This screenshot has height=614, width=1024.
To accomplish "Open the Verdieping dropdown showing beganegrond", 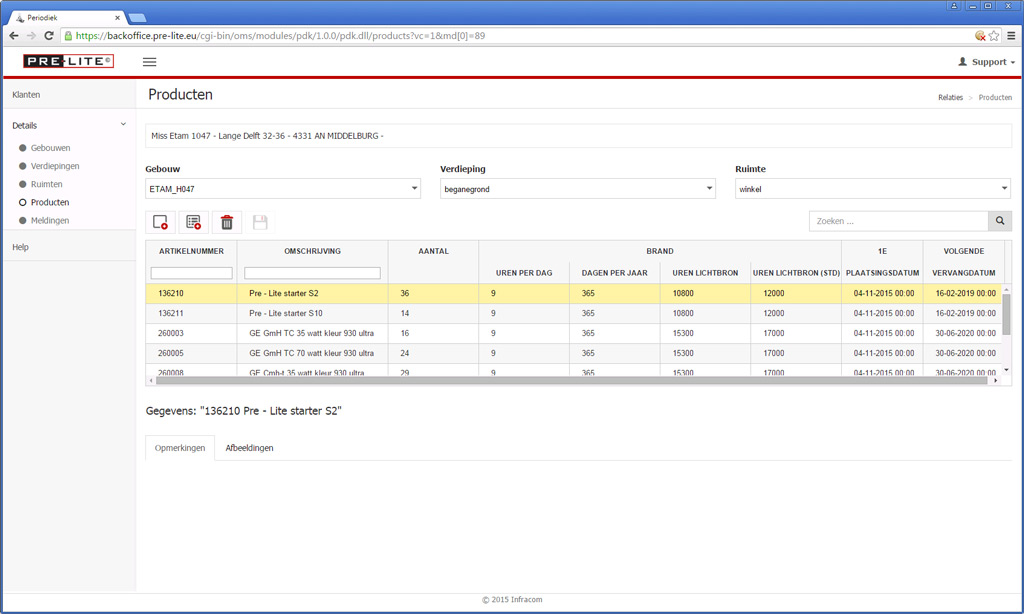I will (x=578, y=189).
